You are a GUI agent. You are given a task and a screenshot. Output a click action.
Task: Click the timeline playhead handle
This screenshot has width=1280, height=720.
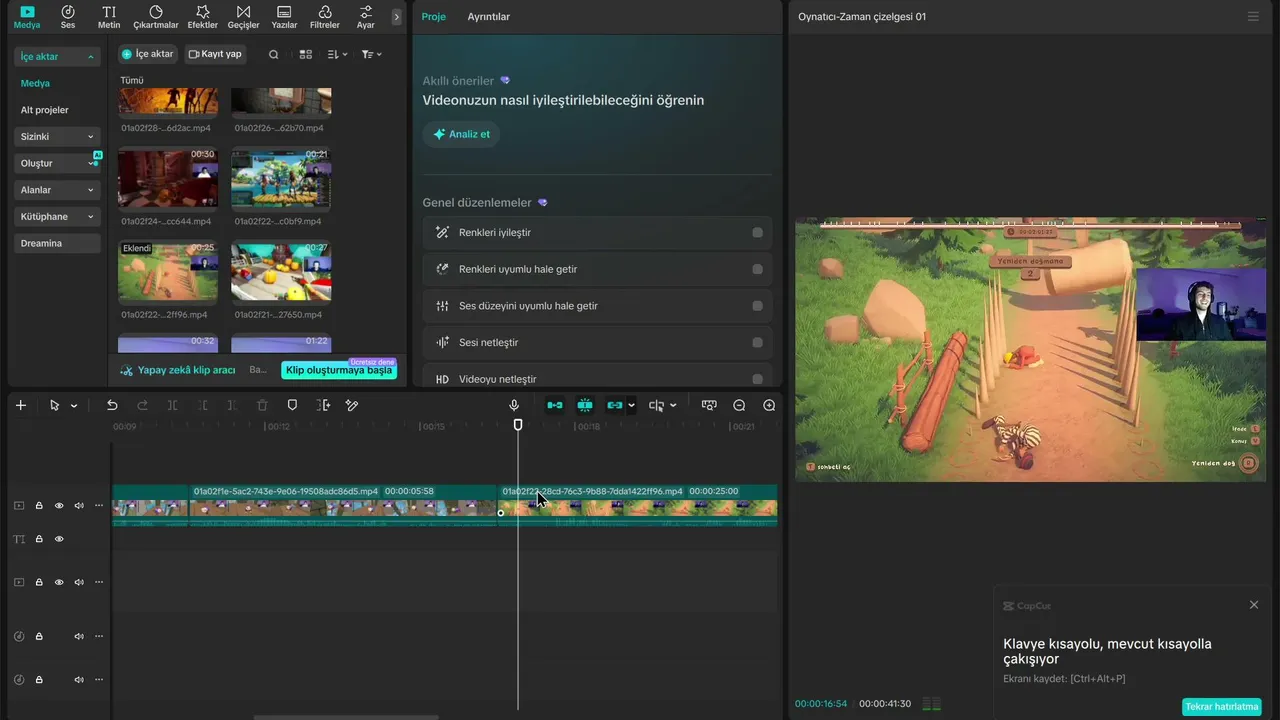tap(518, 425)
